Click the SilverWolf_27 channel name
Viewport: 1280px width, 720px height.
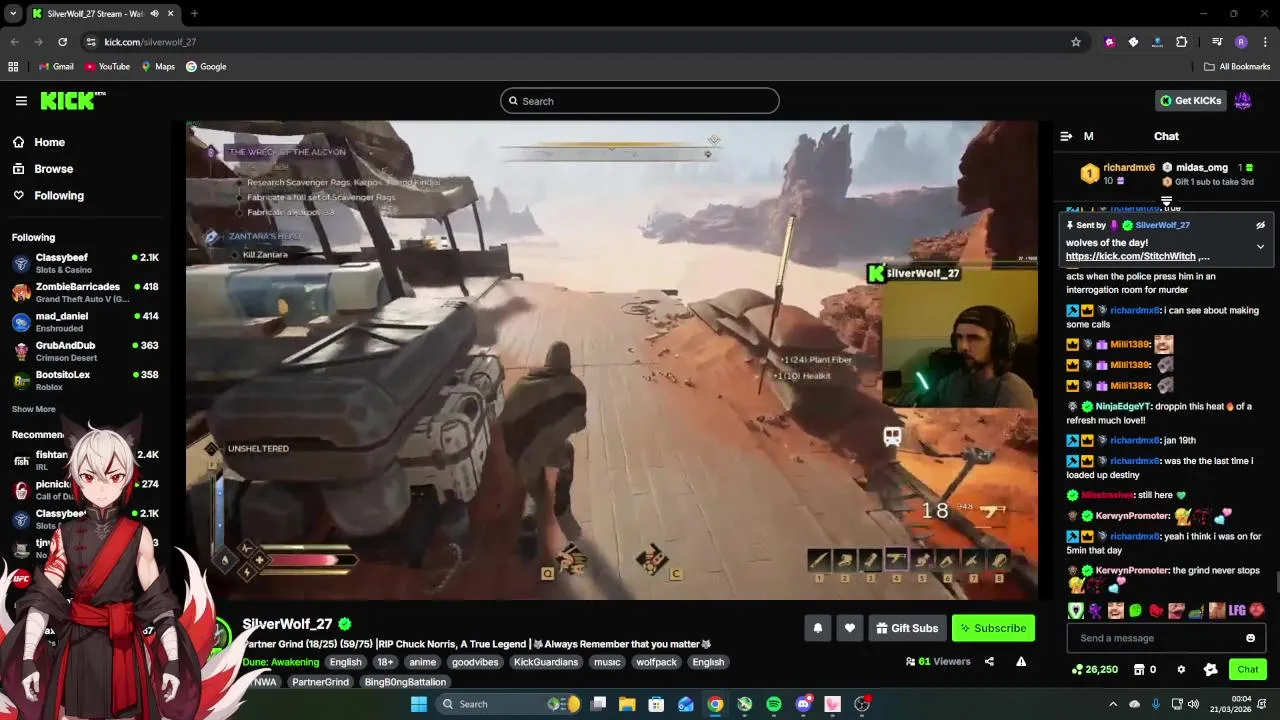point(287,624)
